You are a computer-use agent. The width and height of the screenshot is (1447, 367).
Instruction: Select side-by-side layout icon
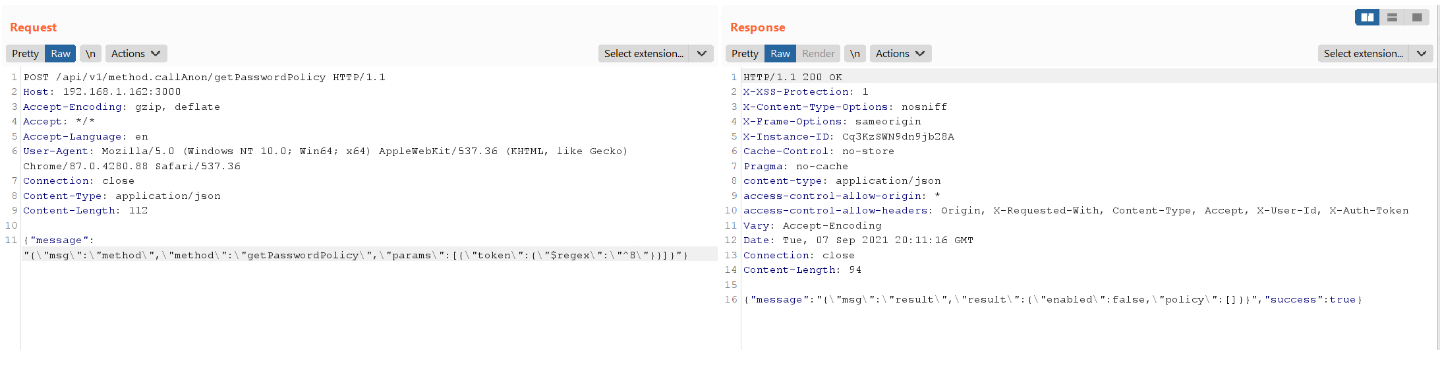(1367, 17)
